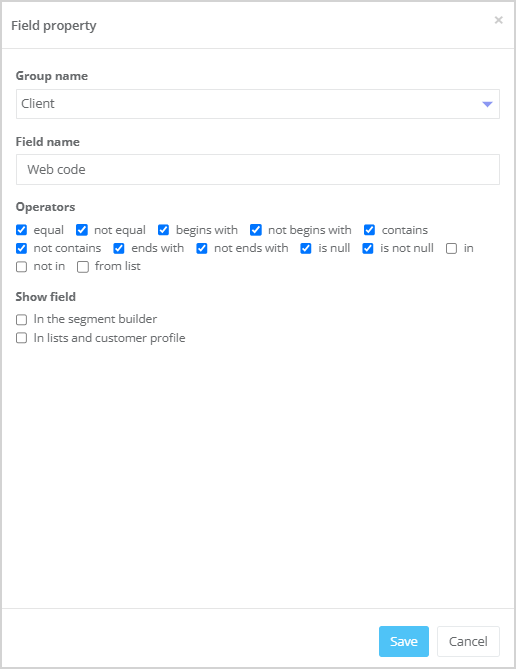The image size is (516, 669).
Task: Enable the in operator checkbox
Action: (451, 248)
